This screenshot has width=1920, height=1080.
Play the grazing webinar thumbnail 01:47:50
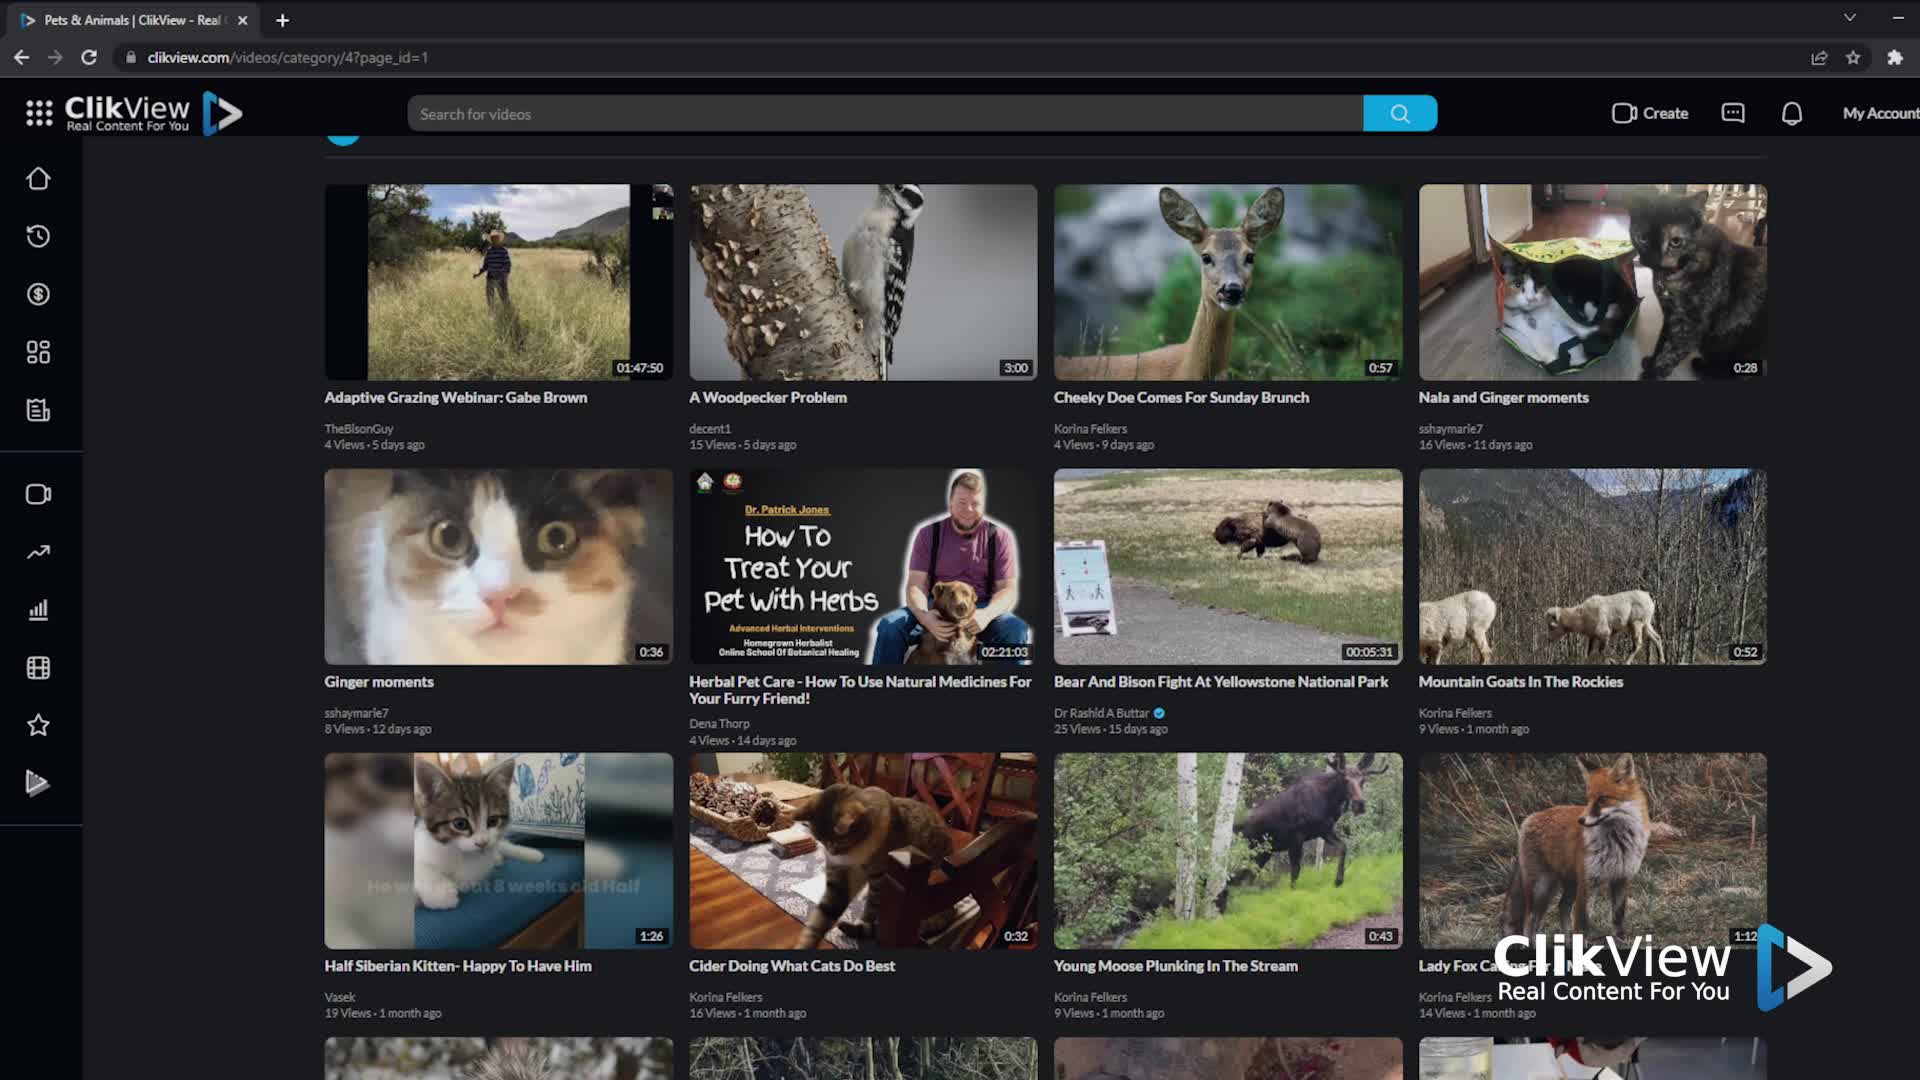(x=498, y=282)
